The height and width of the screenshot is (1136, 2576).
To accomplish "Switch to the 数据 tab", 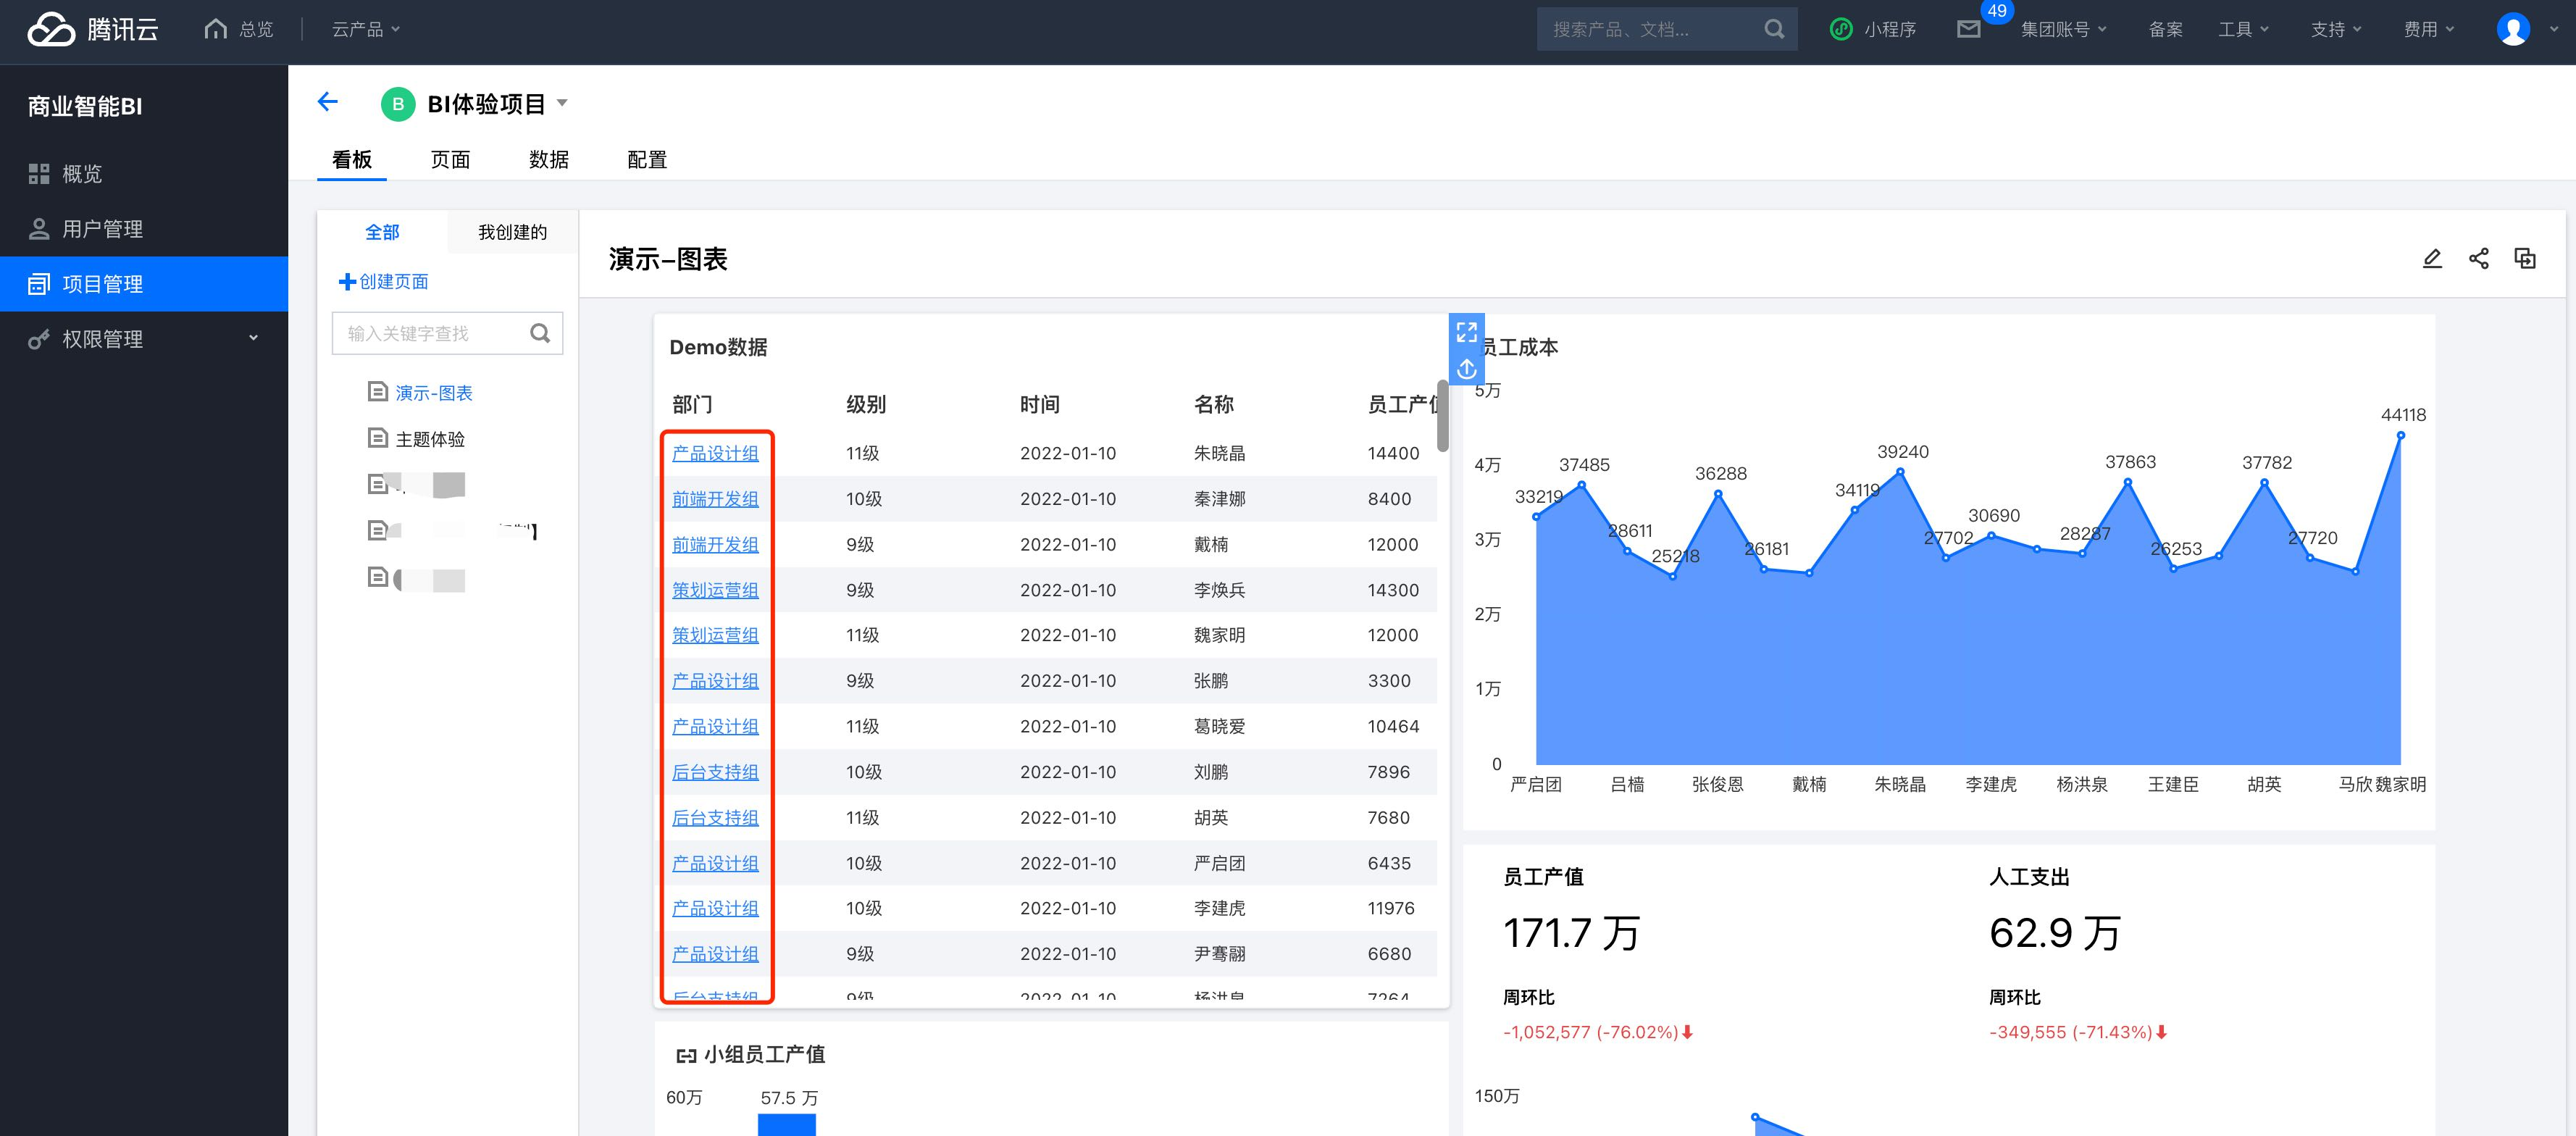I will pos(548,160).
